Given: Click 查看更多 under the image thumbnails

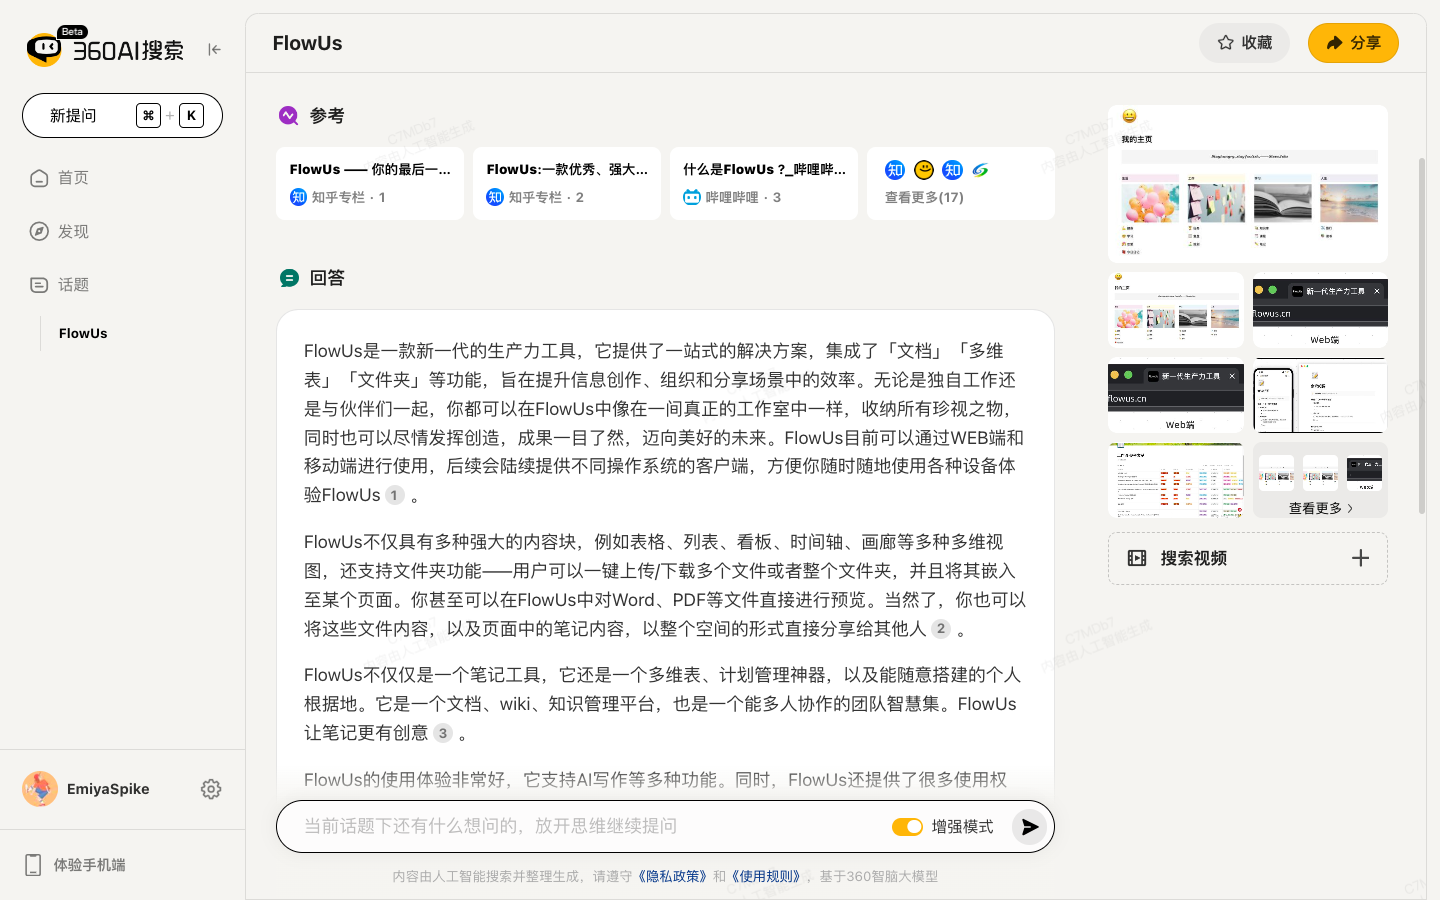Looking at the screenshot, I should (1320, 508).
